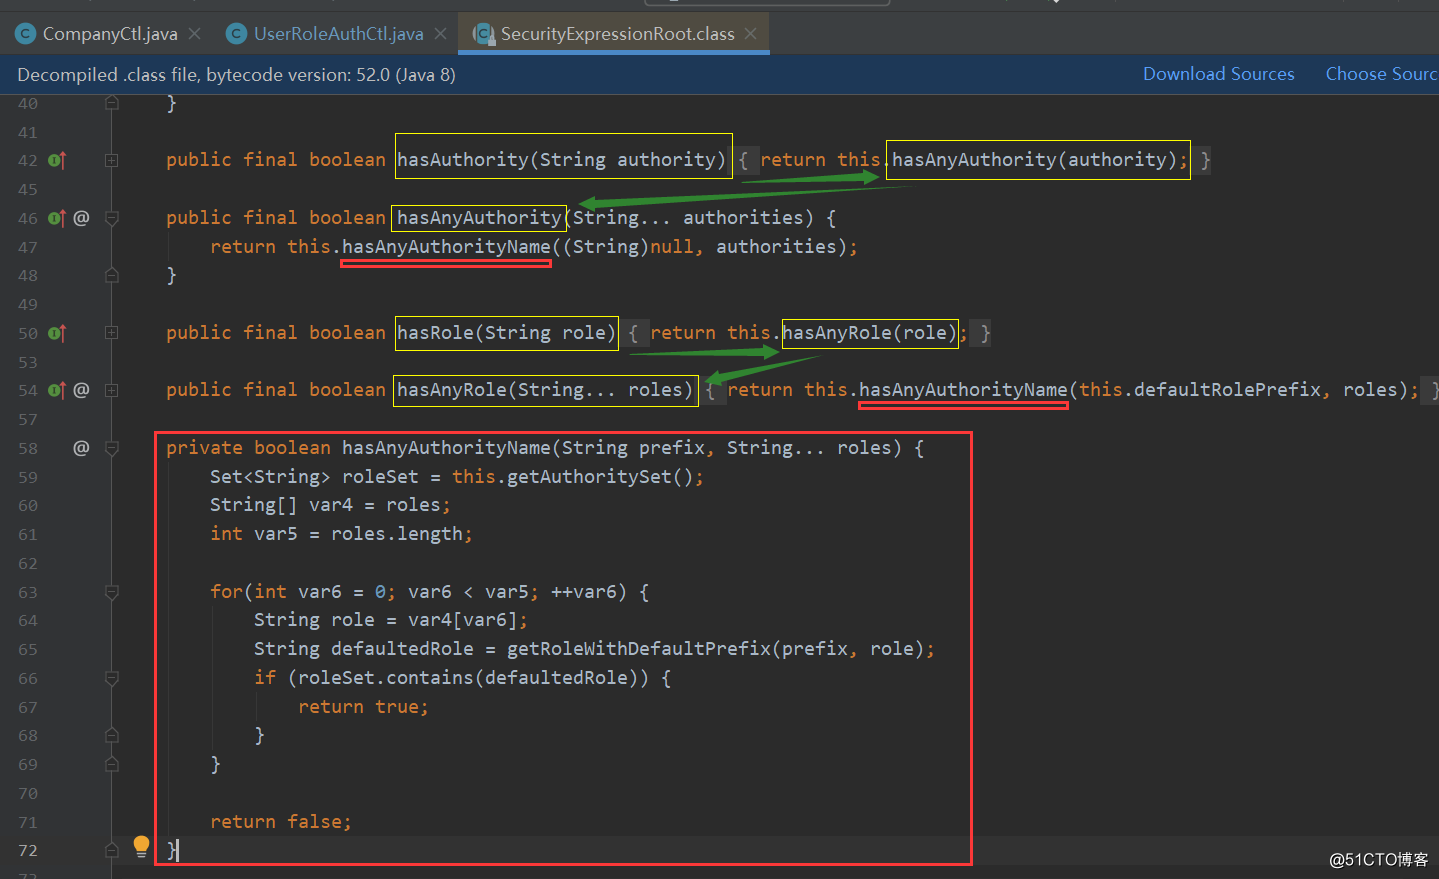Collapse the for loop fold on line 63
The image size is (1439, 879).
tap(112, 592)
